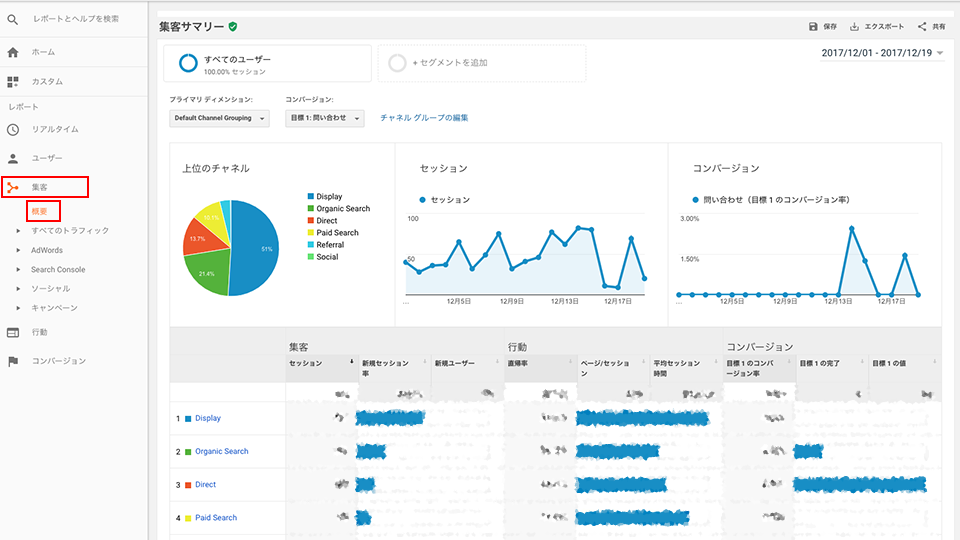
Task: Expand the すべてのトラフィック tree arrow
Action: pyautogui.click(x=18, y=231)
